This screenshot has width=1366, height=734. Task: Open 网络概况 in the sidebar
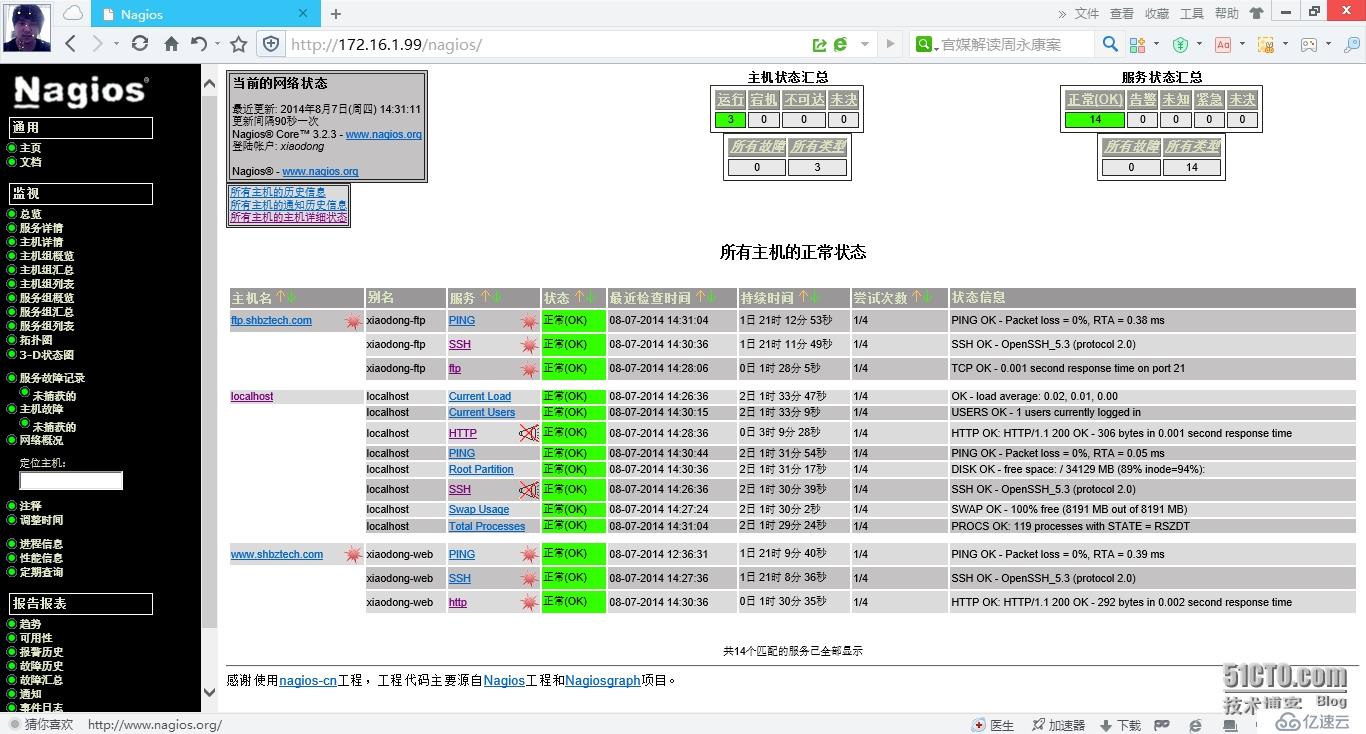[x=41, y=440]
